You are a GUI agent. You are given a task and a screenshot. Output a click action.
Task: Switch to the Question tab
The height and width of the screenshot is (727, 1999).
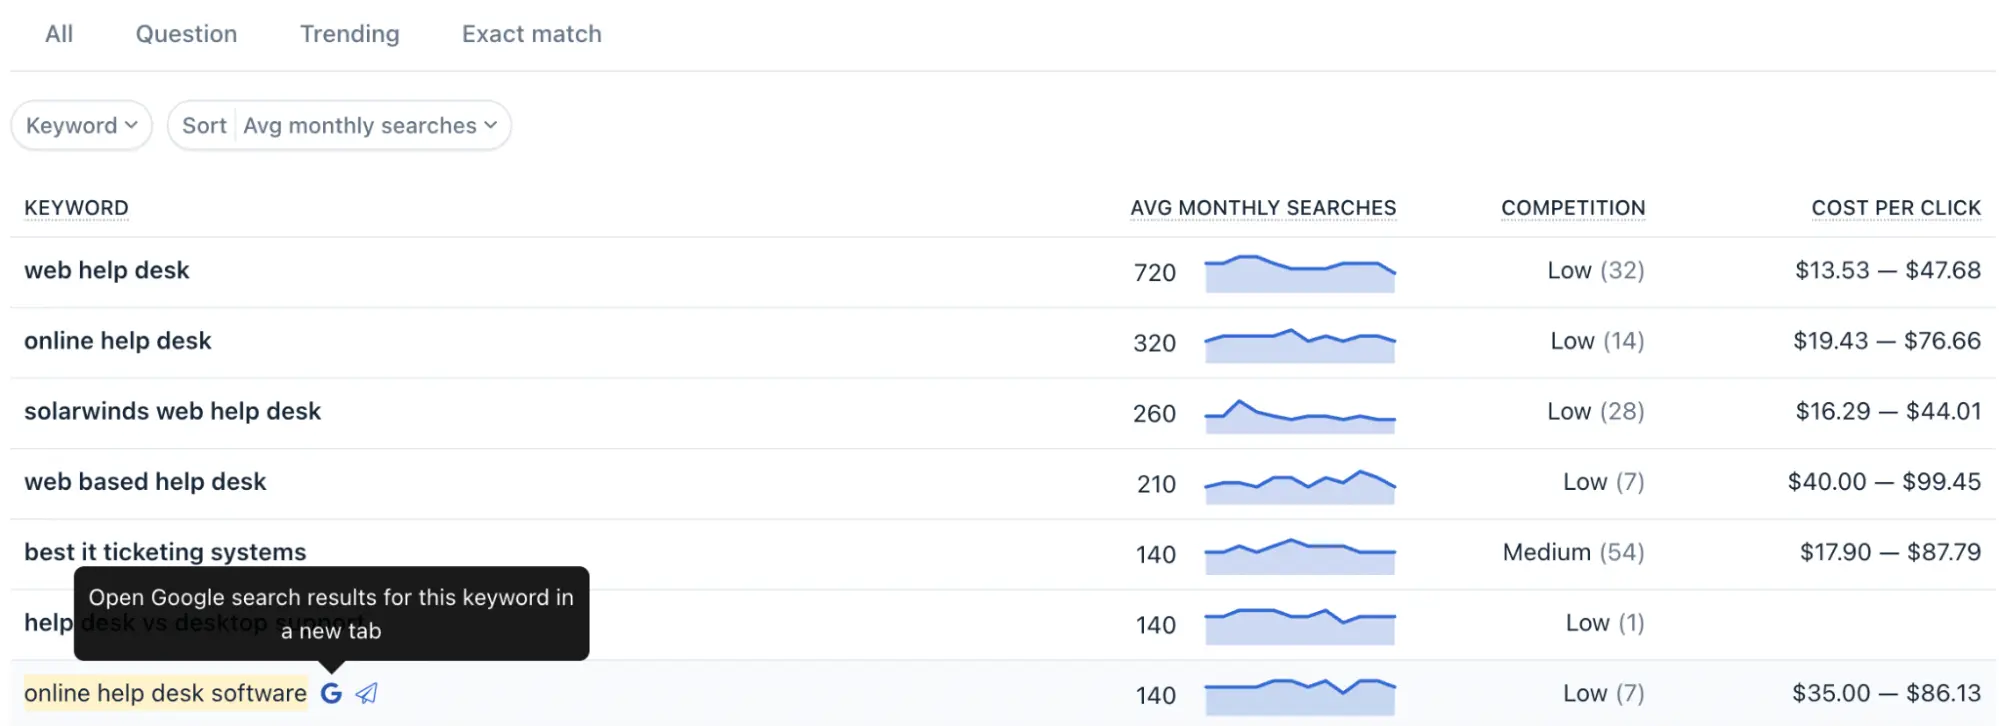click(186, 34)
